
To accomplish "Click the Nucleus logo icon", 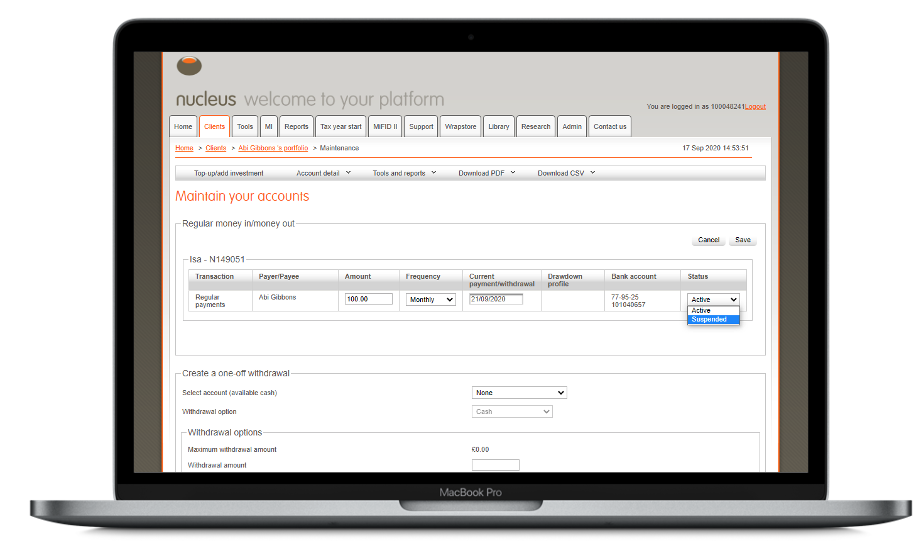I will 189,65.
